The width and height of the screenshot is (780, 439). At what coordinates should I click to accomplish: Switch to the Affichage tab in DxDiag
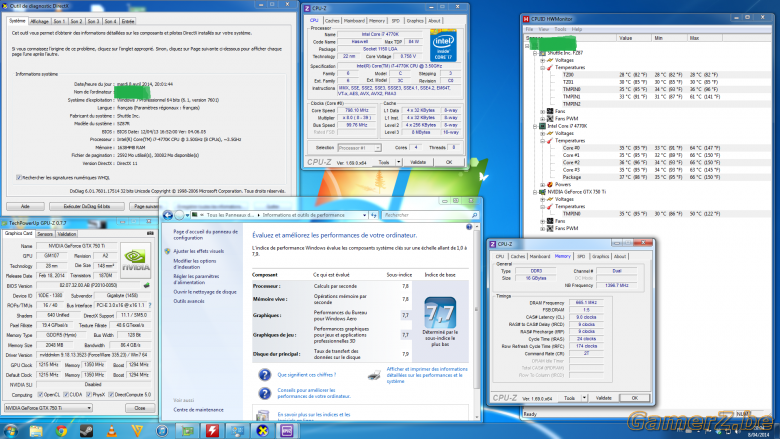pos(39,21)
